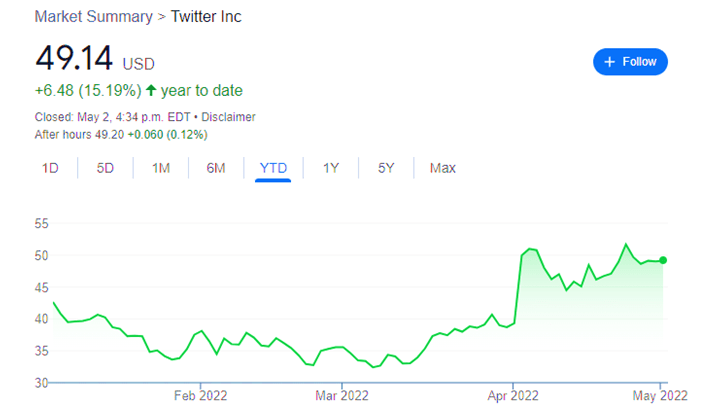This screenshot has height=413, width=704.
Task: Show the 1M chart range
Action: tap(161, 168)
